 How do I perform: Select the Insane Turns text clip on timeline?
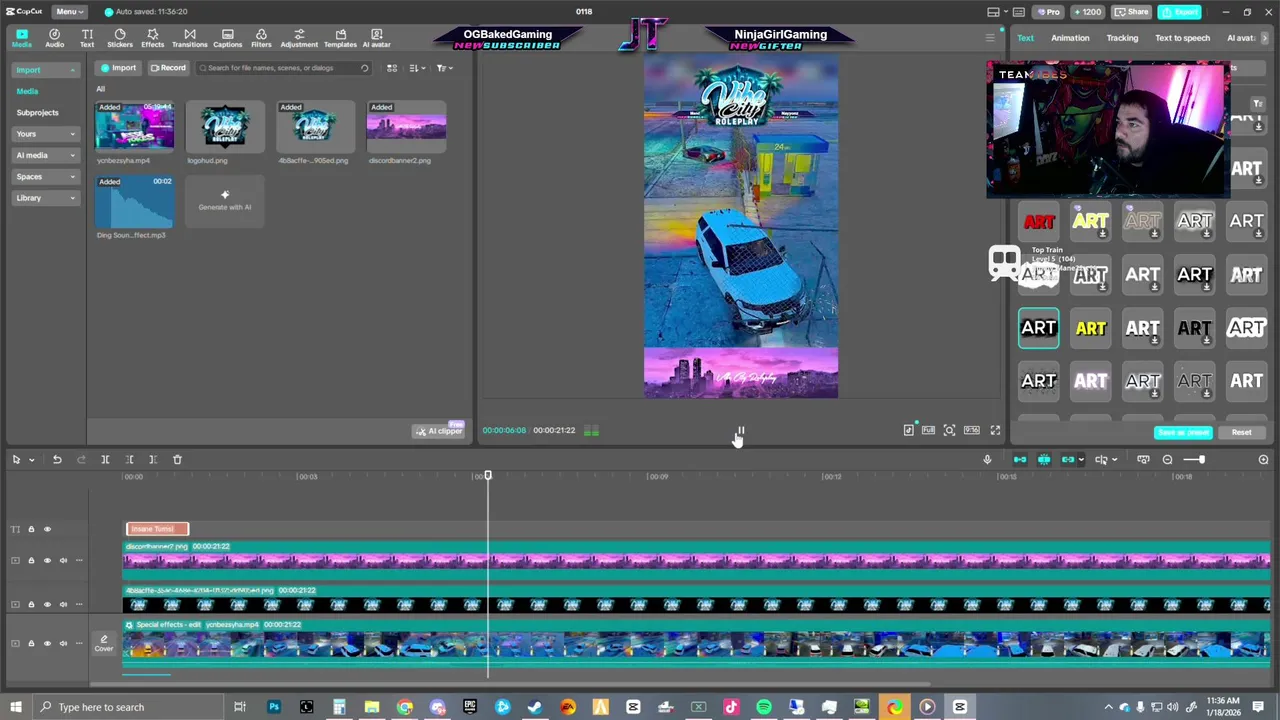point(157,529)
